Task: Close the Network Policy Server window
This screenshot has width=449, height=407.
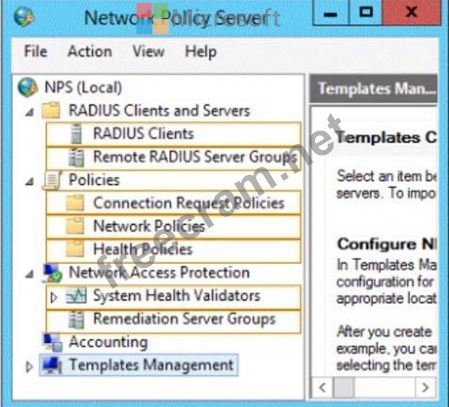Action: 412,13
